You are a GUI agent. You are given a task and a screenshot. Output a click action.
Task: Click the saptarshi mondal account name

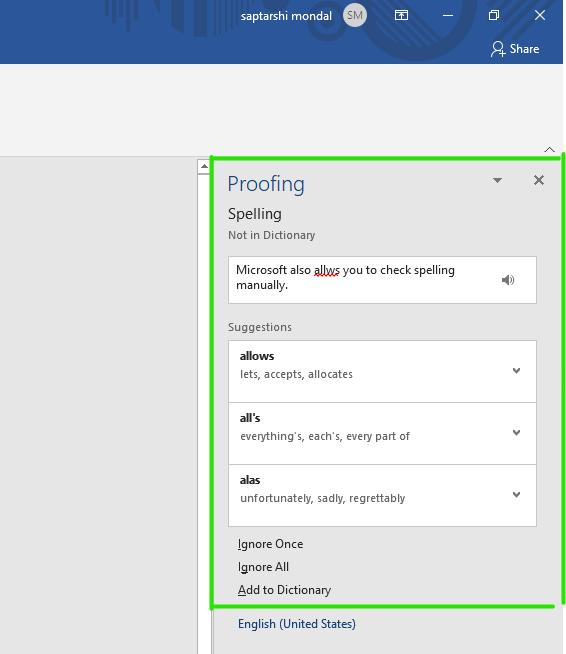coord(286,16)
